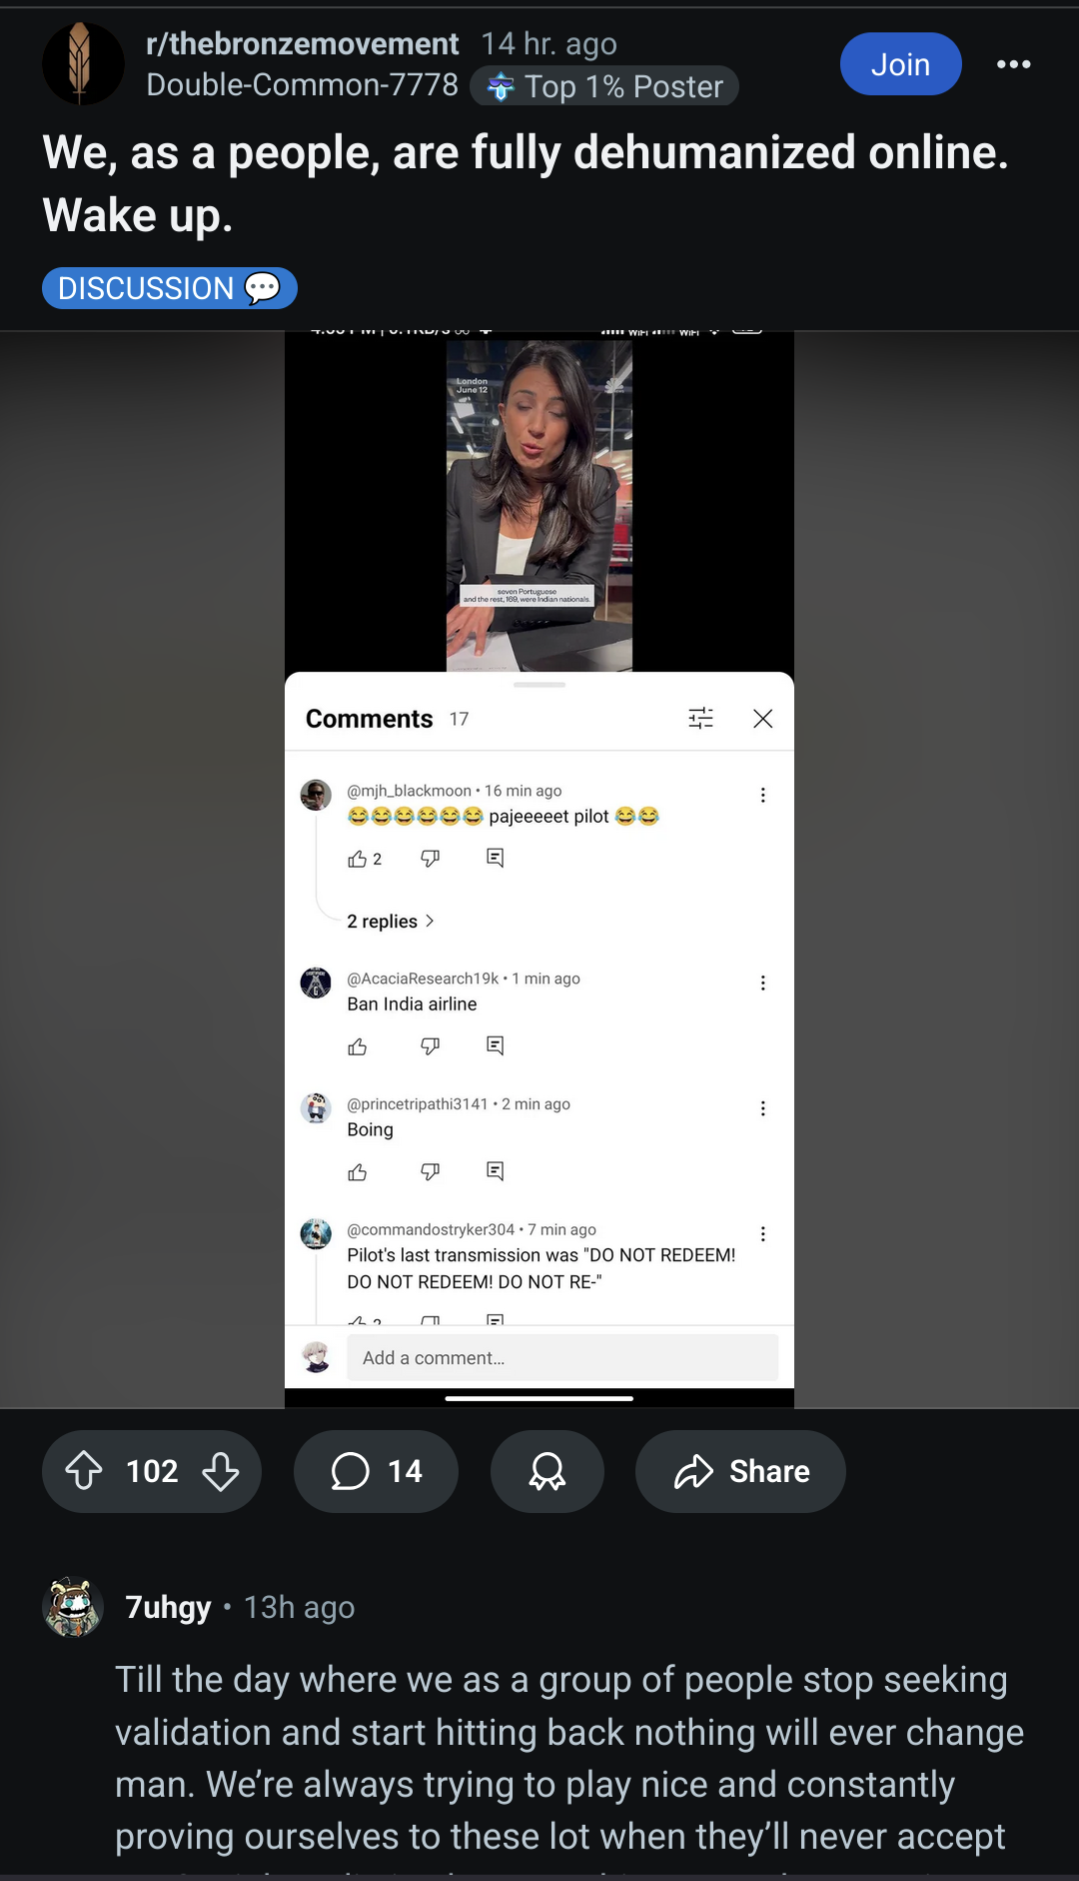This screenshot has height=1881, width=1079.
Task: Select the DISCUSSION flair tag
Action: [x=169, y=288]
